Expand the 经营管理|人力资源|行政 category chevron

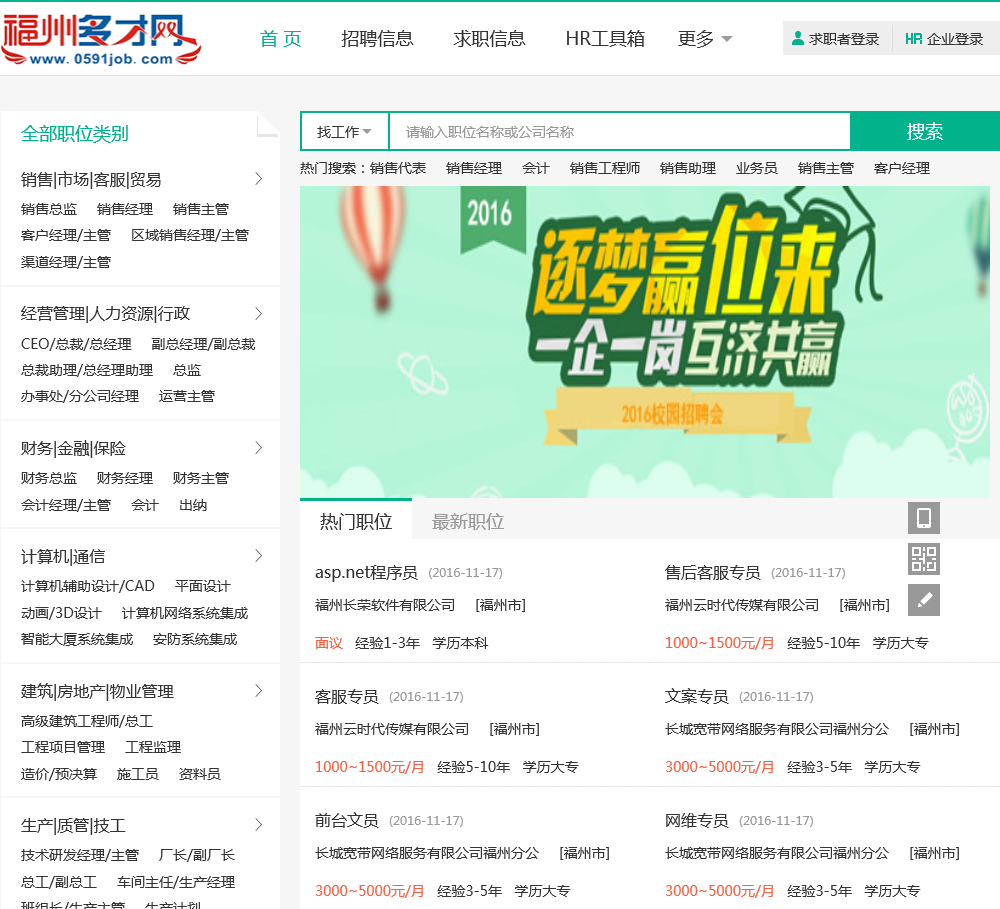click(x=258, y=313)
